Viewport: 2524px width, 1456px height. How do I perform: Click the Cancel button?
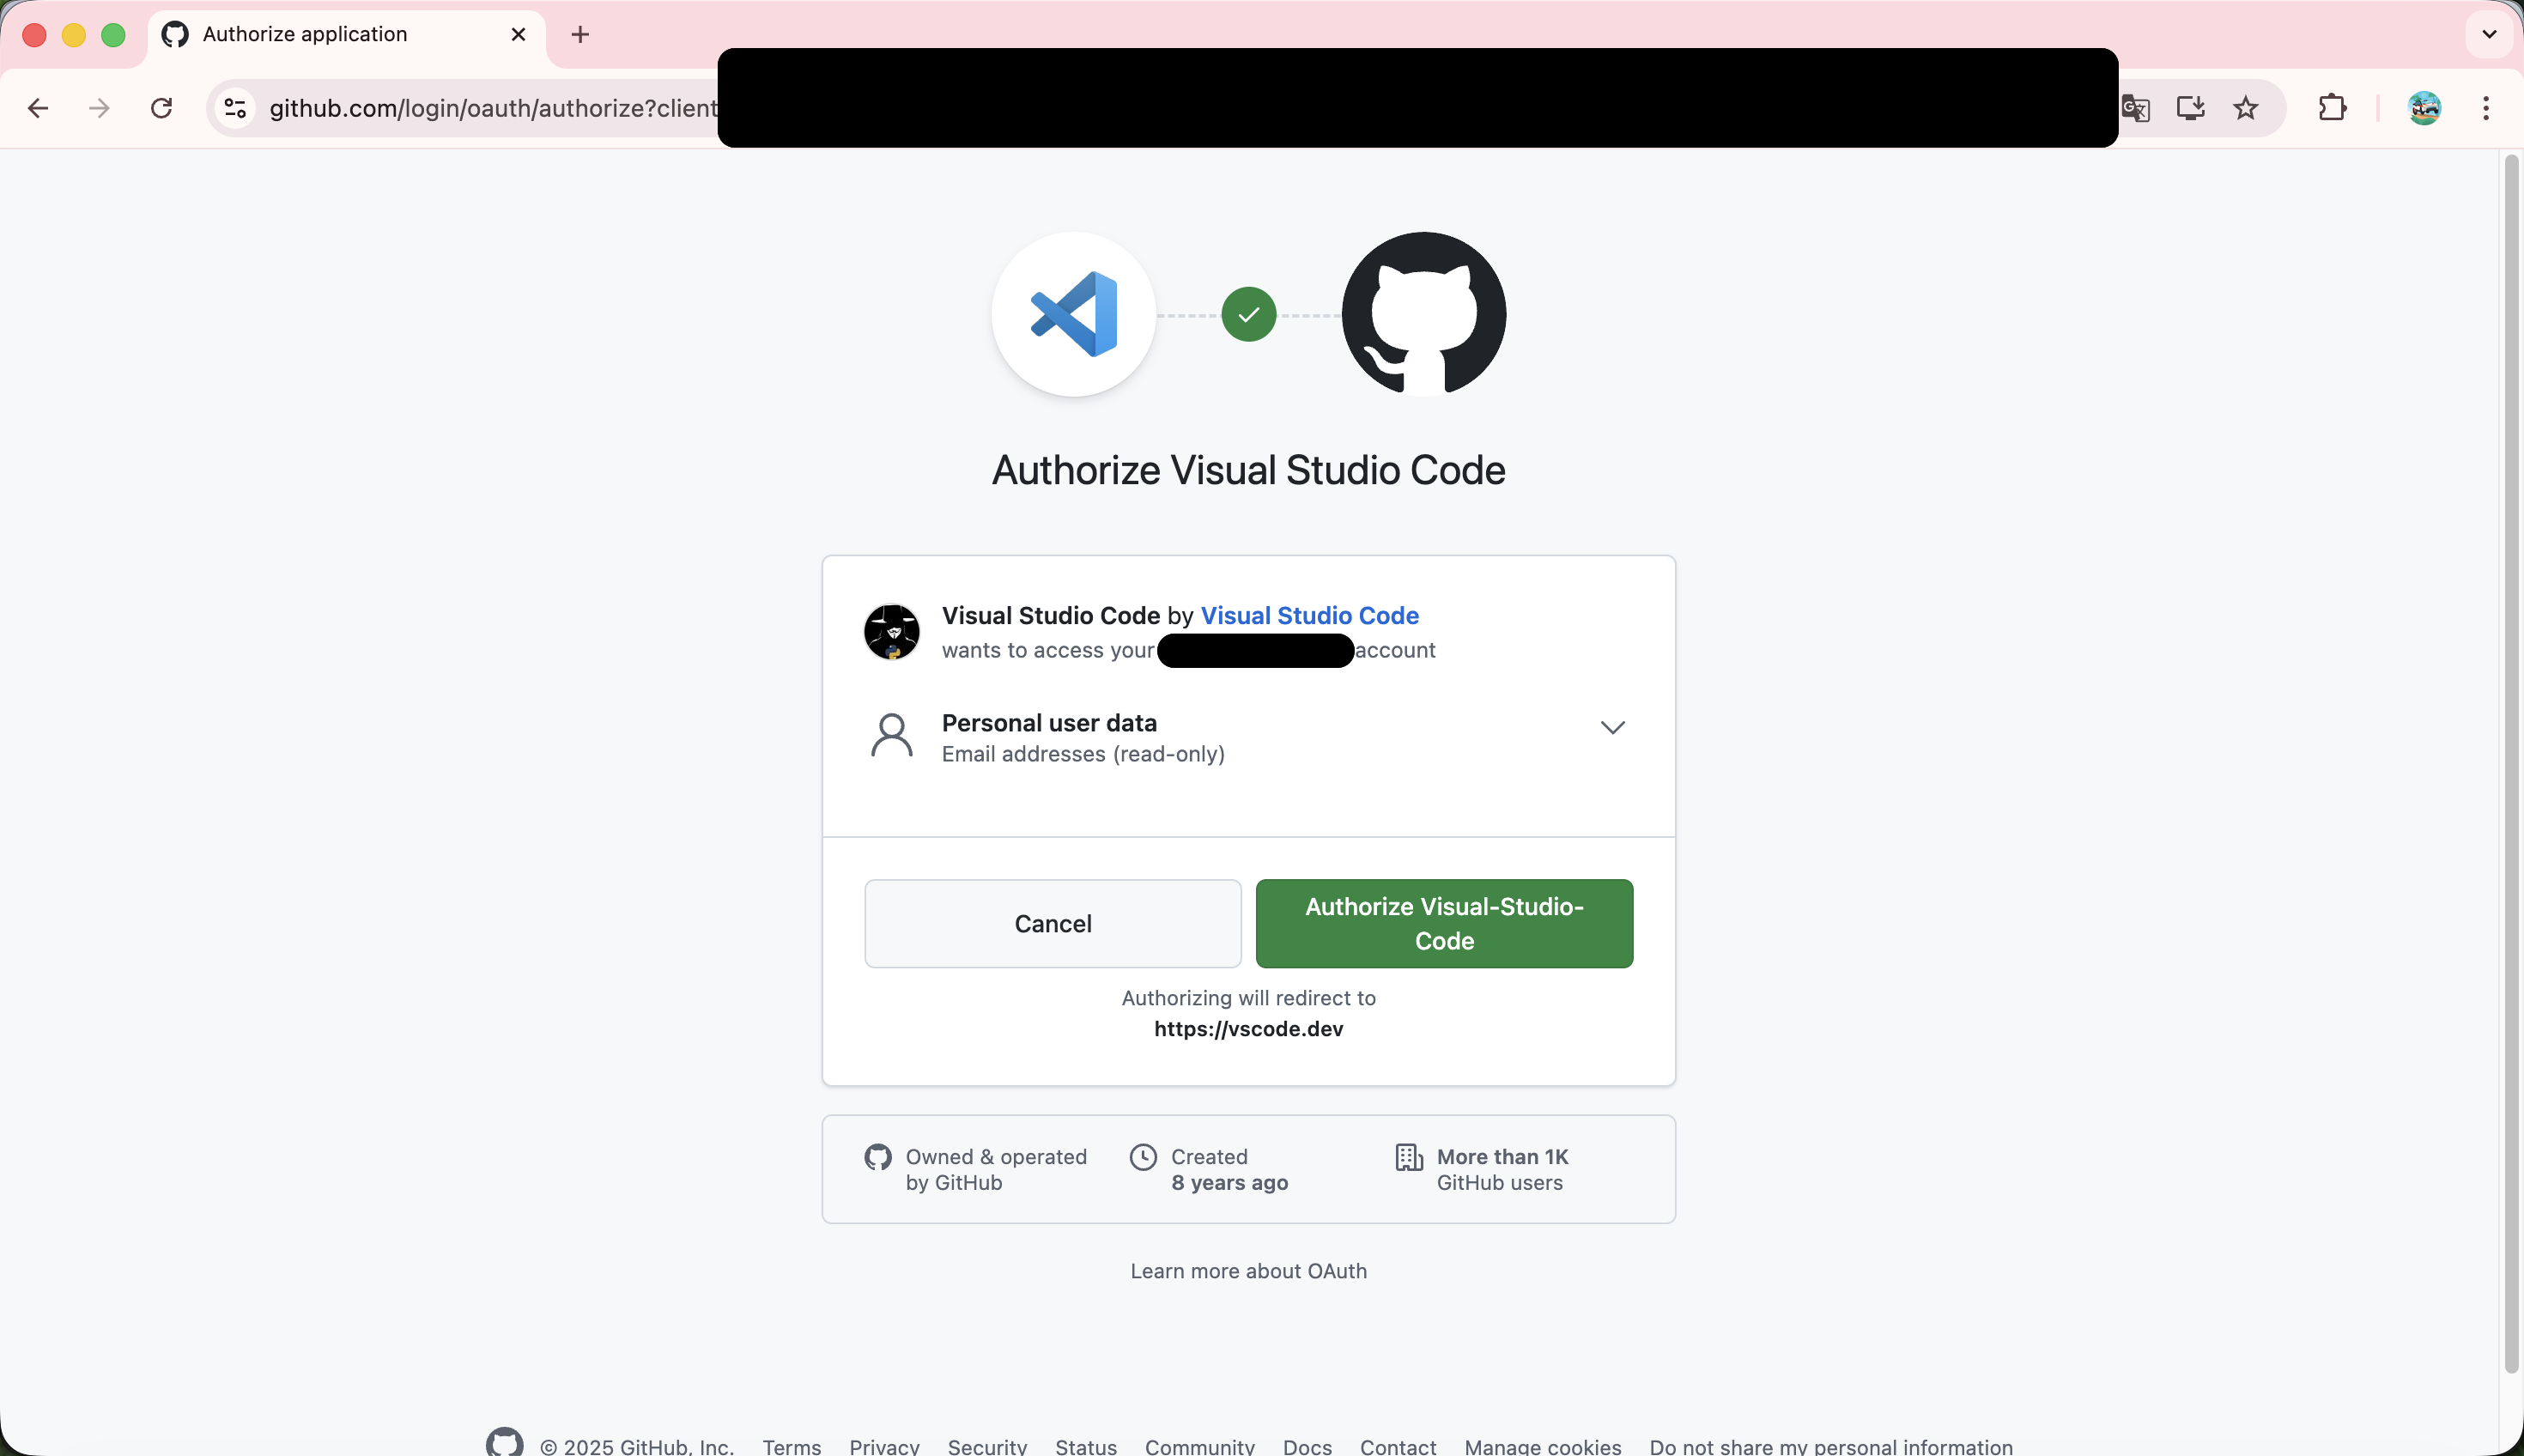point(1052,923)
